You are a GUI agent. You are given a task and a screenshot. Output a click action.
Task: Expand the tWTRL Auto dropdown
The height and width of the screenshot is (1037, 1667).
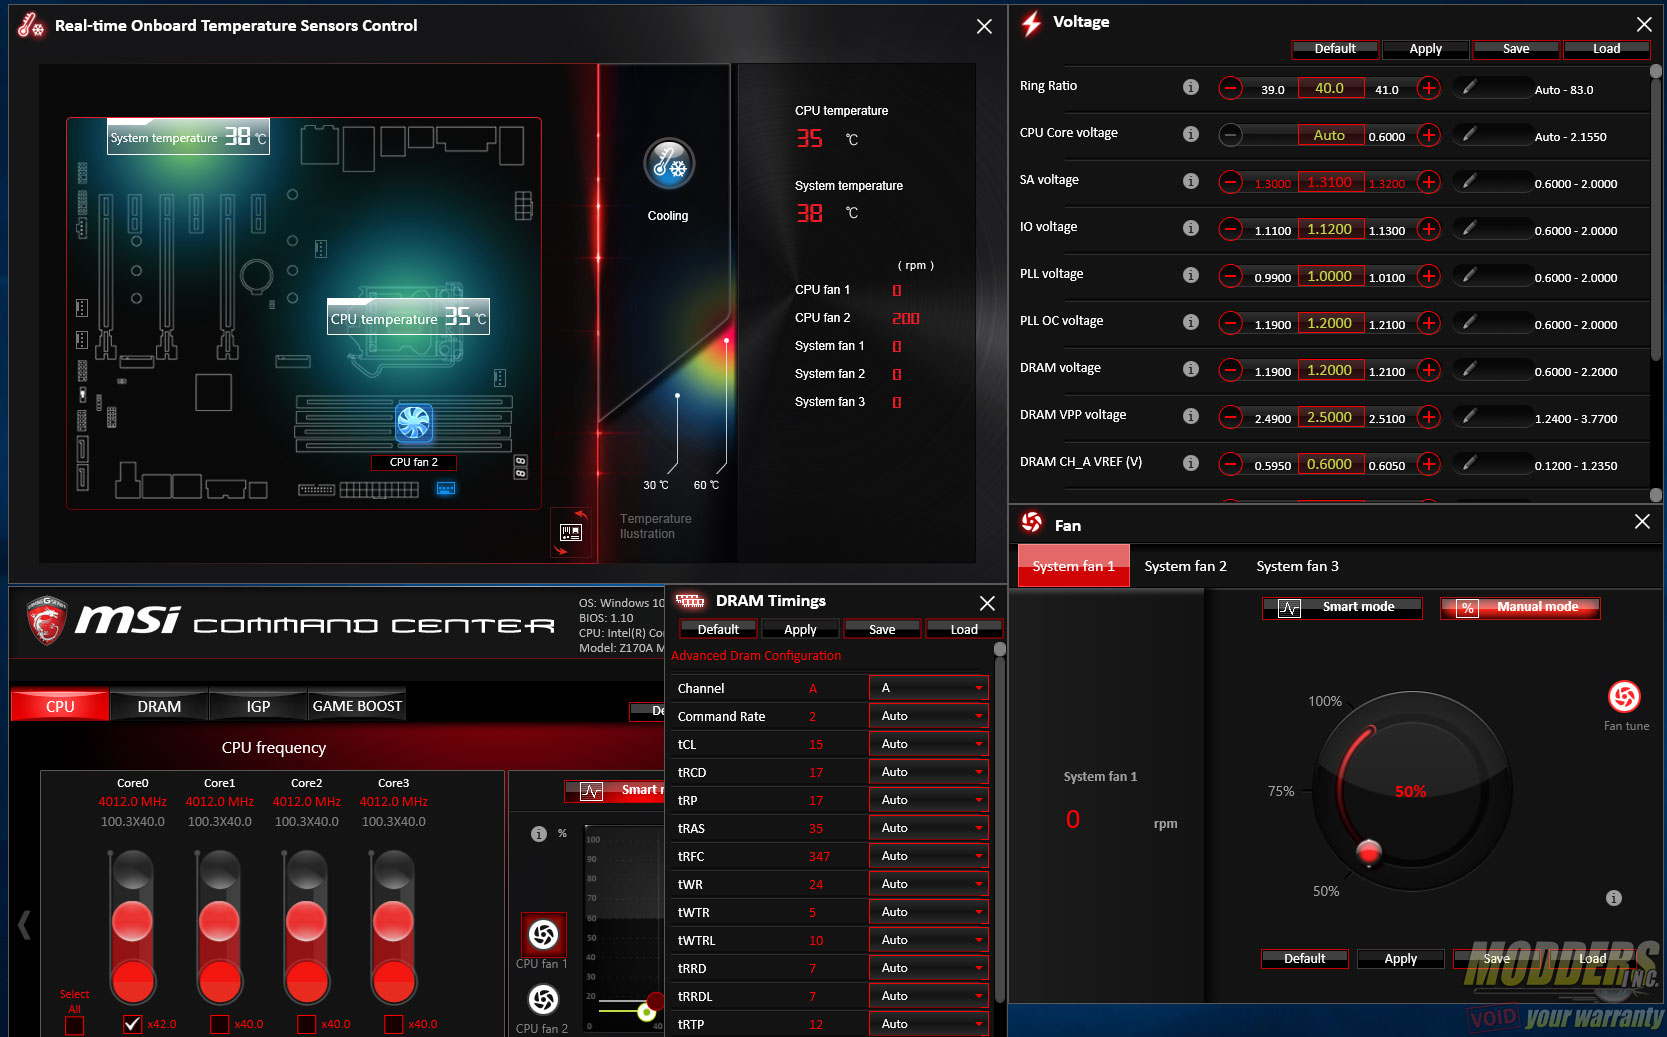(929, 940)
